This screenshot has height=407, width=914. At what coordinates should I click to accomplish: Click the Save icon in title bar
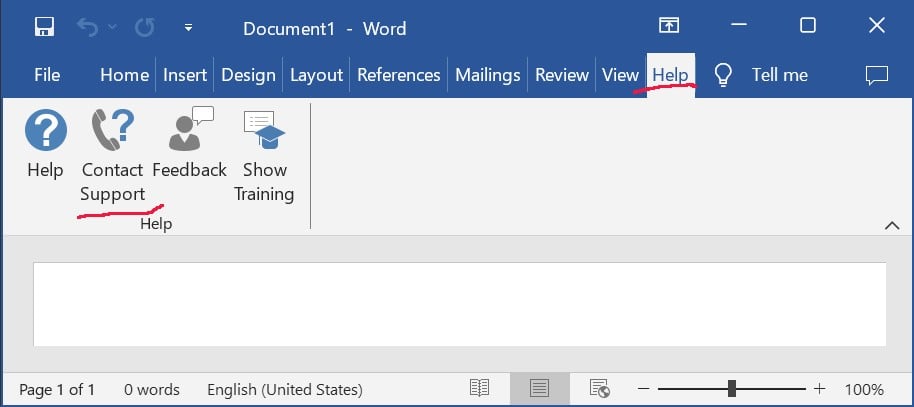(x=45, y=27)
